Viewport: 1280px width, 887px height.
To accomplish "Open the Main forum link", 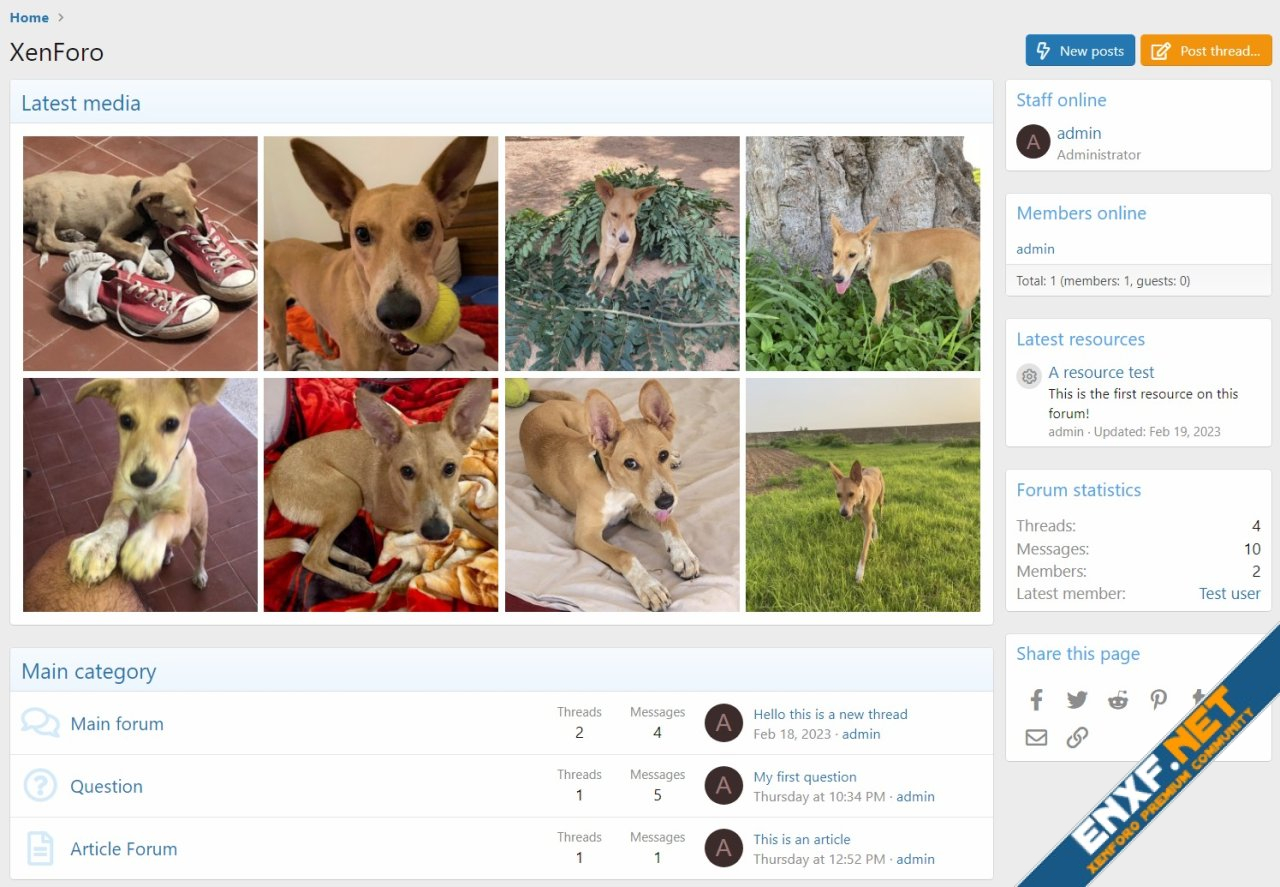I will tap(117, 724).
